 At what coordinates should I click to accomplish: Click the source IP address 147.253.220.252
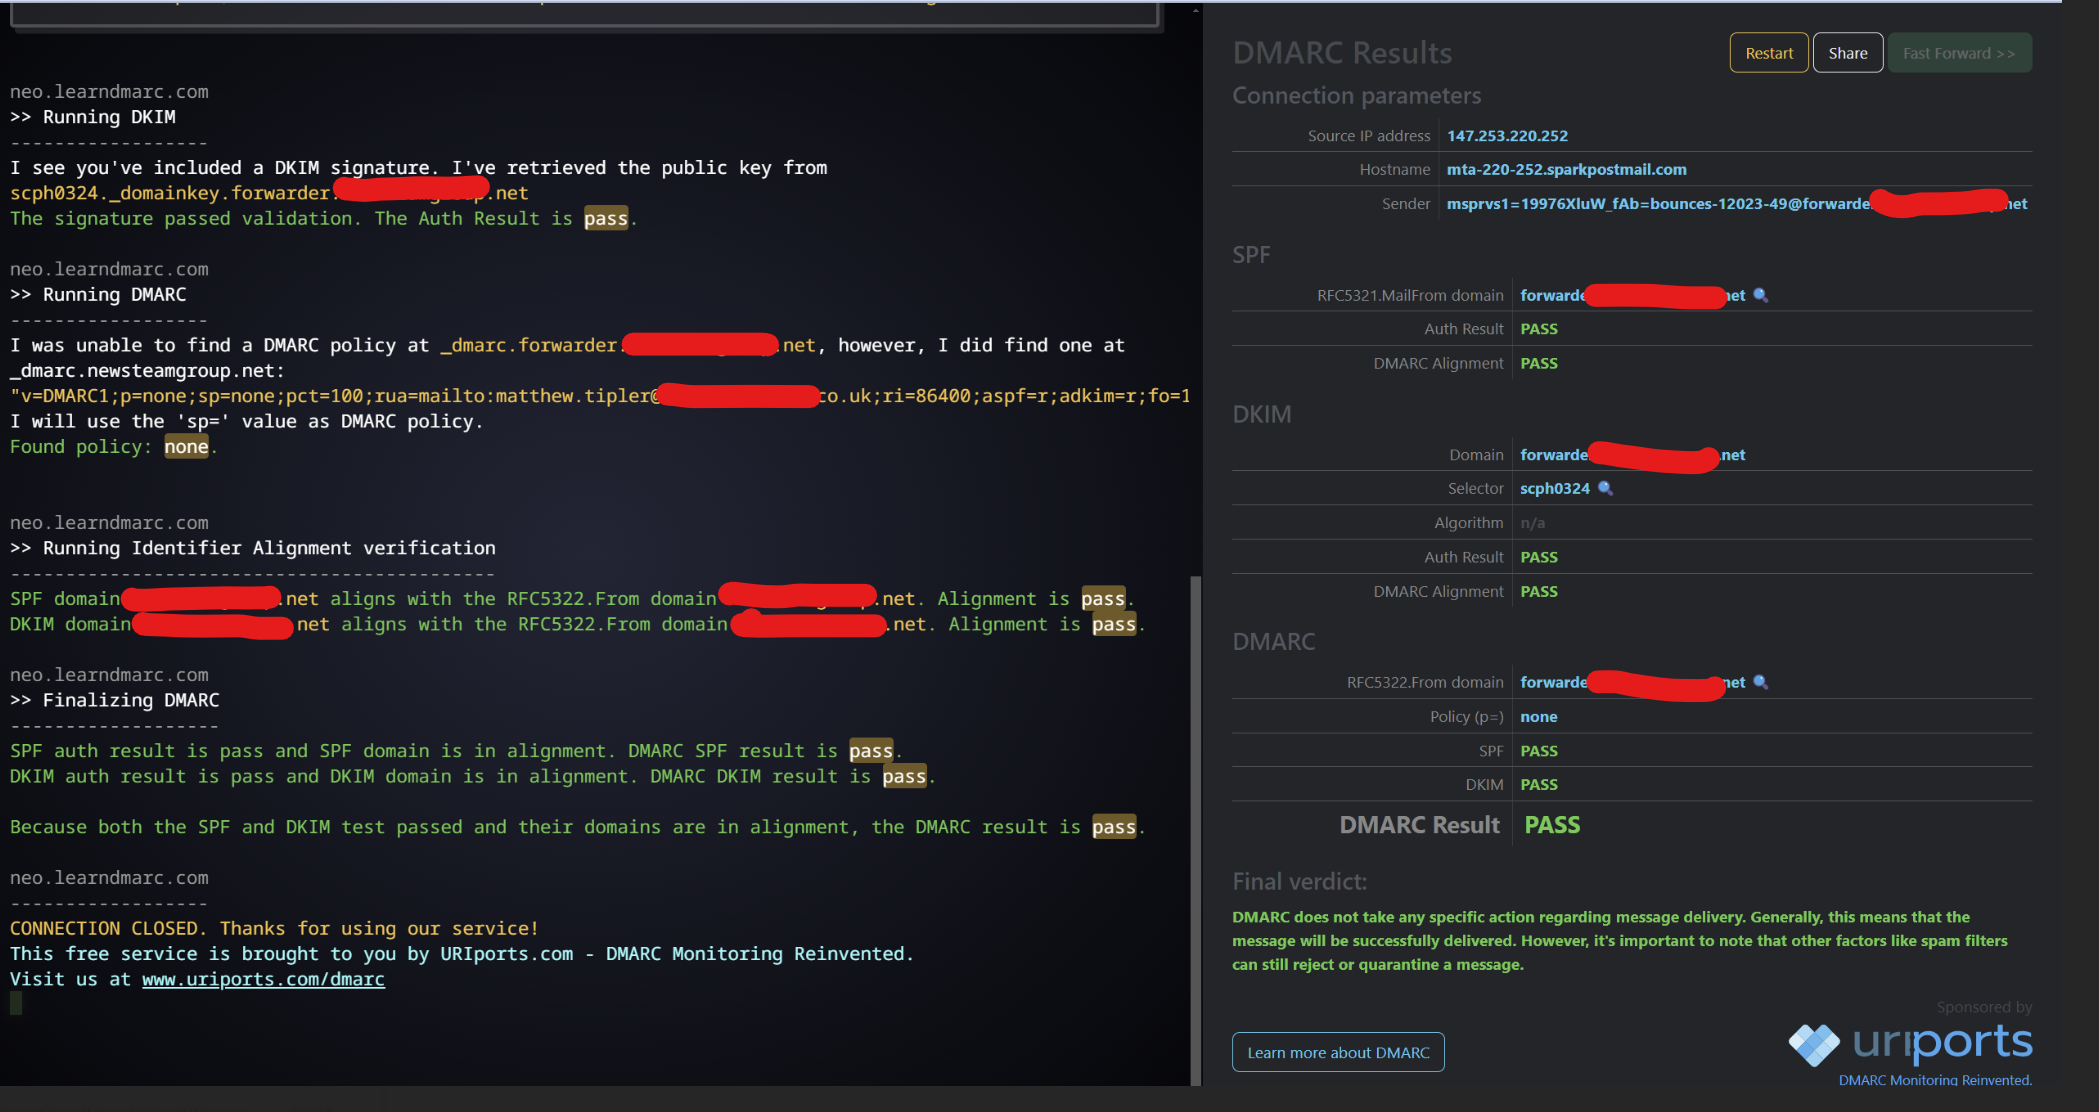click(1507, 136)
